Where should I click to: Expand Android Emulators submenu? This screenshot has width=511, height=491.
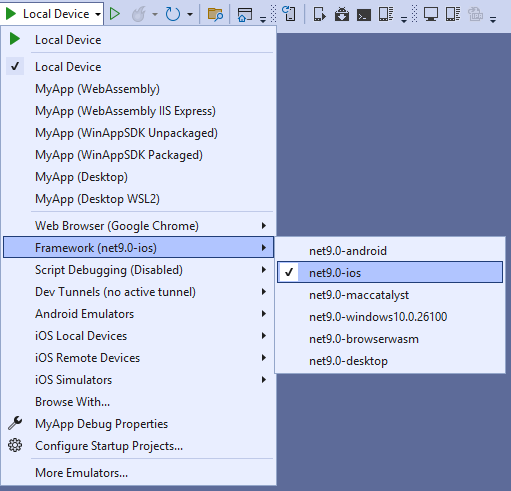click(x=139, y=314)
